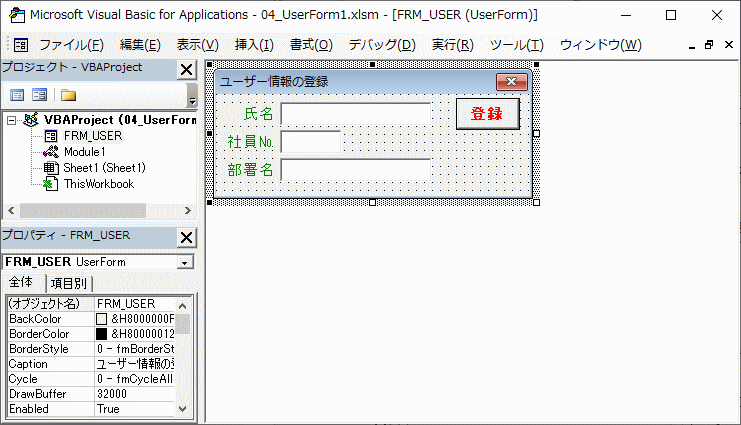Open the 実行(R) menu
This screenshot has height=425, width=741.
(453, 45)
